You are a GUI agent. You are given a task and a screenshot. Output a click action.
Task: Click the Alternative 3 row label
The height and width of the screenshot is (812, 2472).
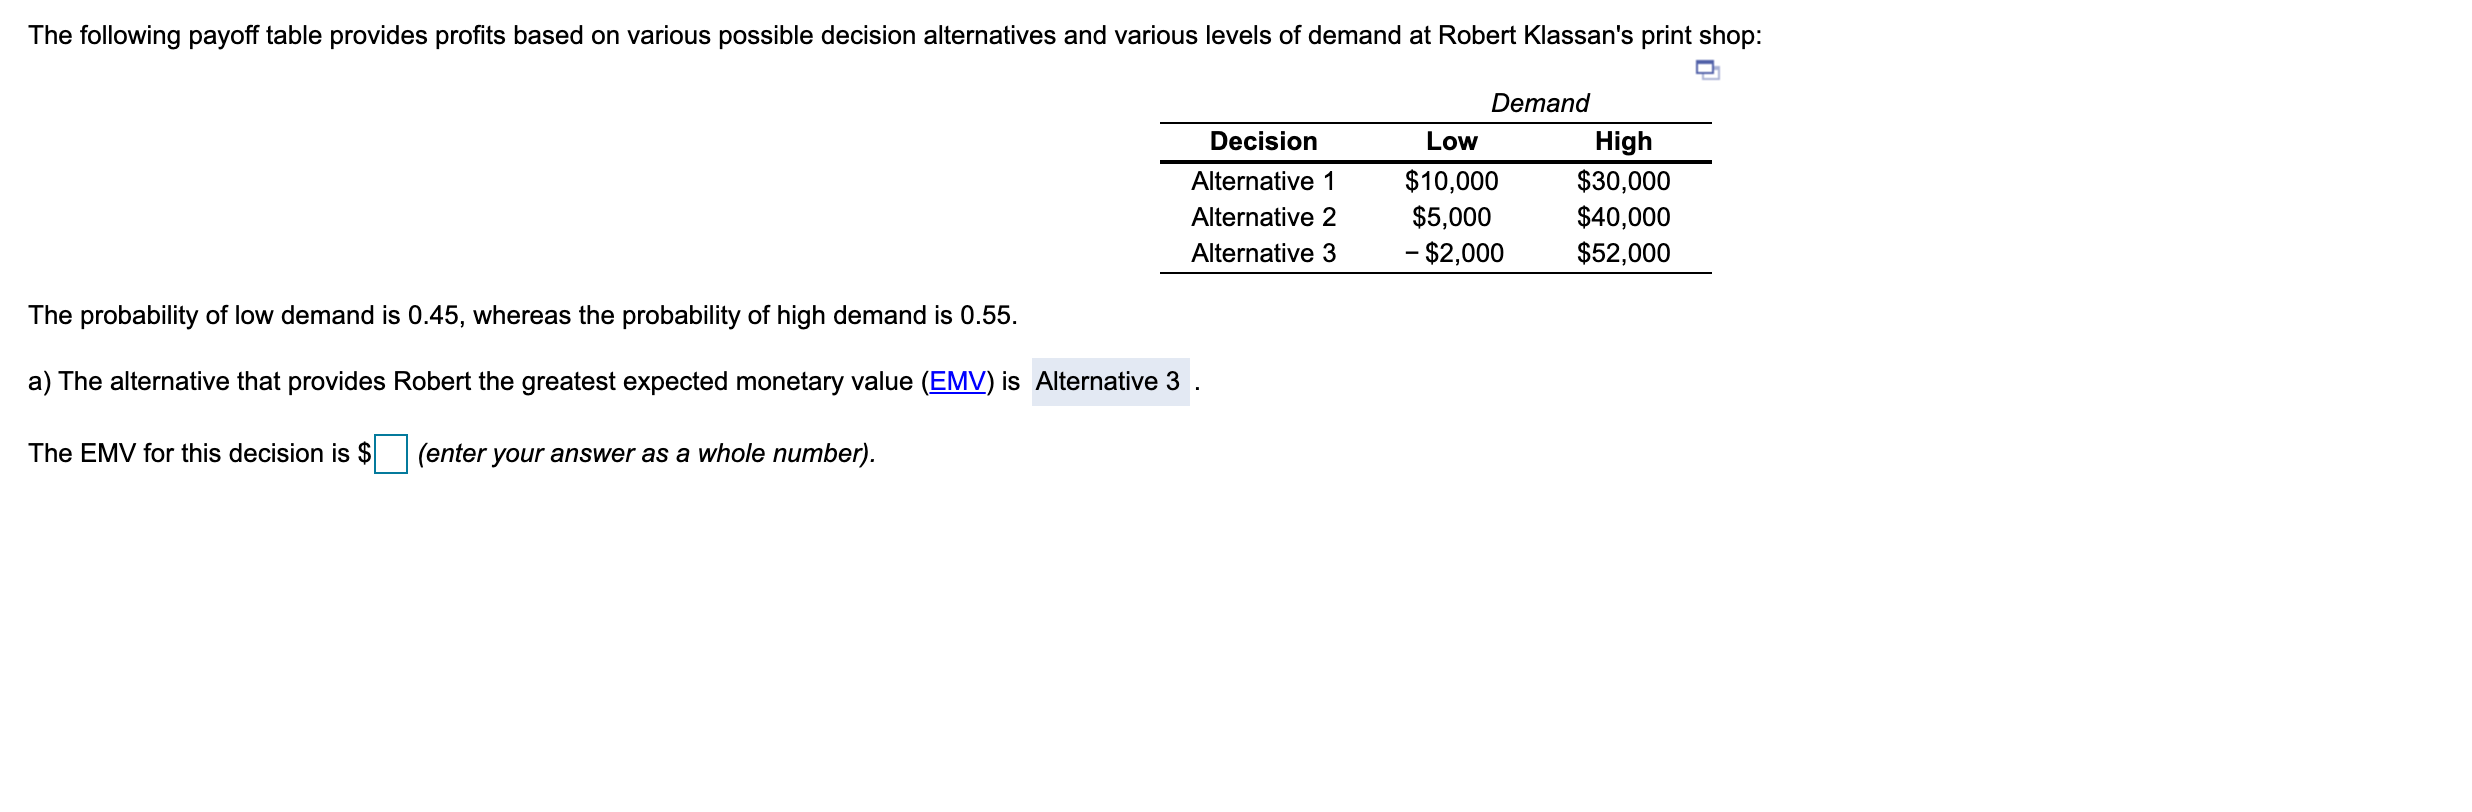tap(1263, 253)
